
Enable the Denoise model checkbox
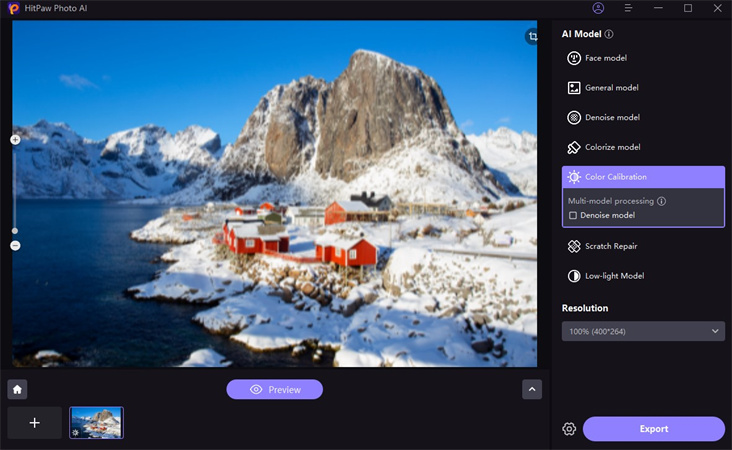coord(573,216)
